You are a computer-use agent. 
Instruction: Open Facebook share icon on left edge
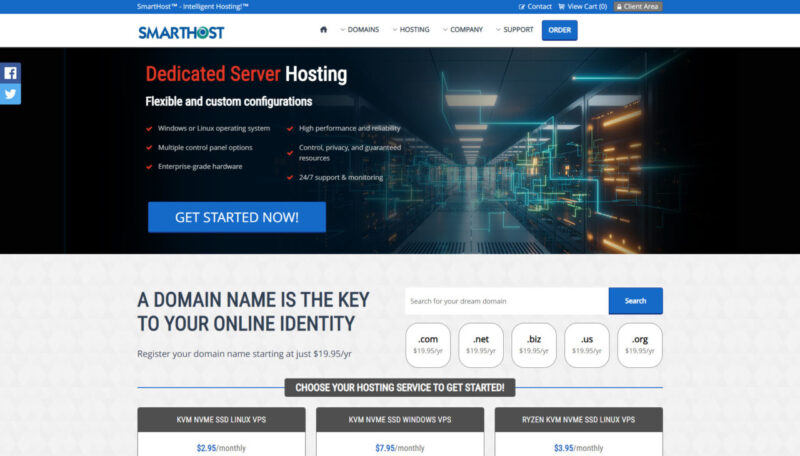(x=10, y=73)
